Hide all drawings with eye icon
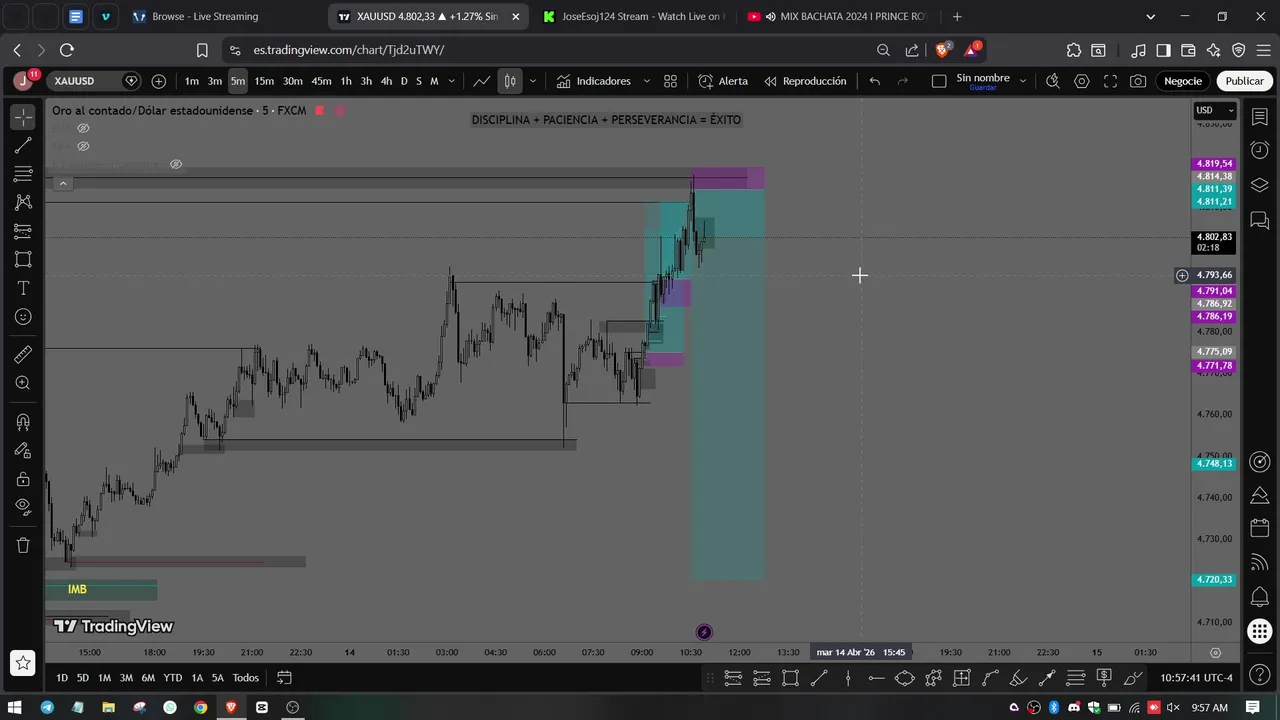 pyautogui.click(x=23, y=507)
